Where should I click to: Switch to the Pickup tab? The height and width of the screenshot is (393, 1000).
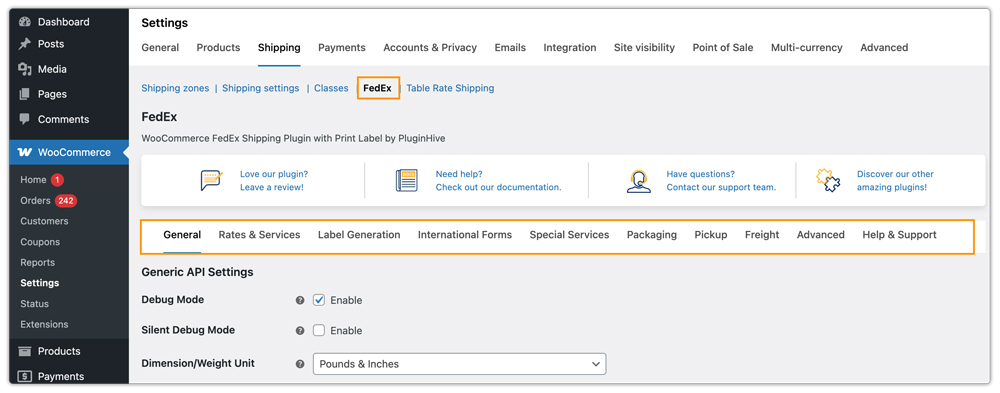coord(711,235)
